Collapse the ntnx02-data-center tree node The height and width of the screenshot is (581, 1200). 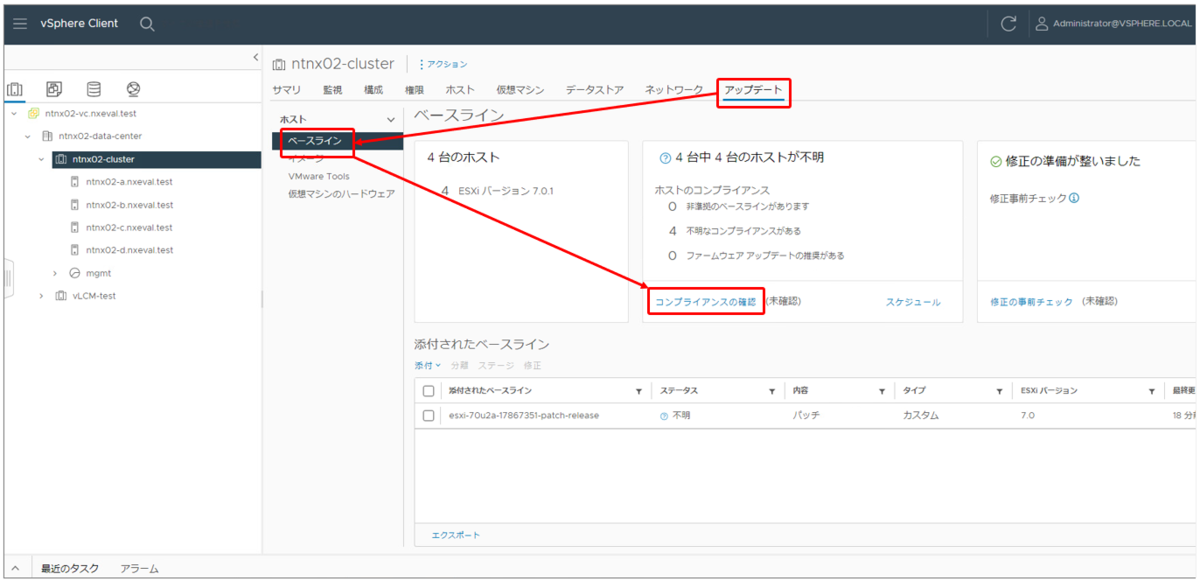pos(28,136)
